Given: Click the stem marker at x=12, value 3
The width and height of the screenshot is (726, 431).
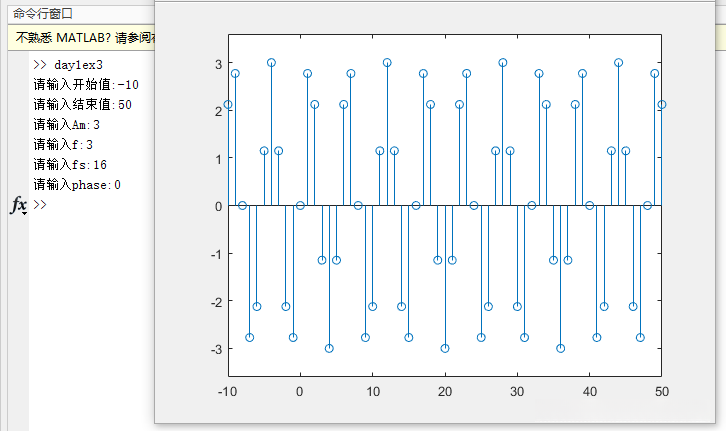Looking at the screenshot, I should 387,62.
